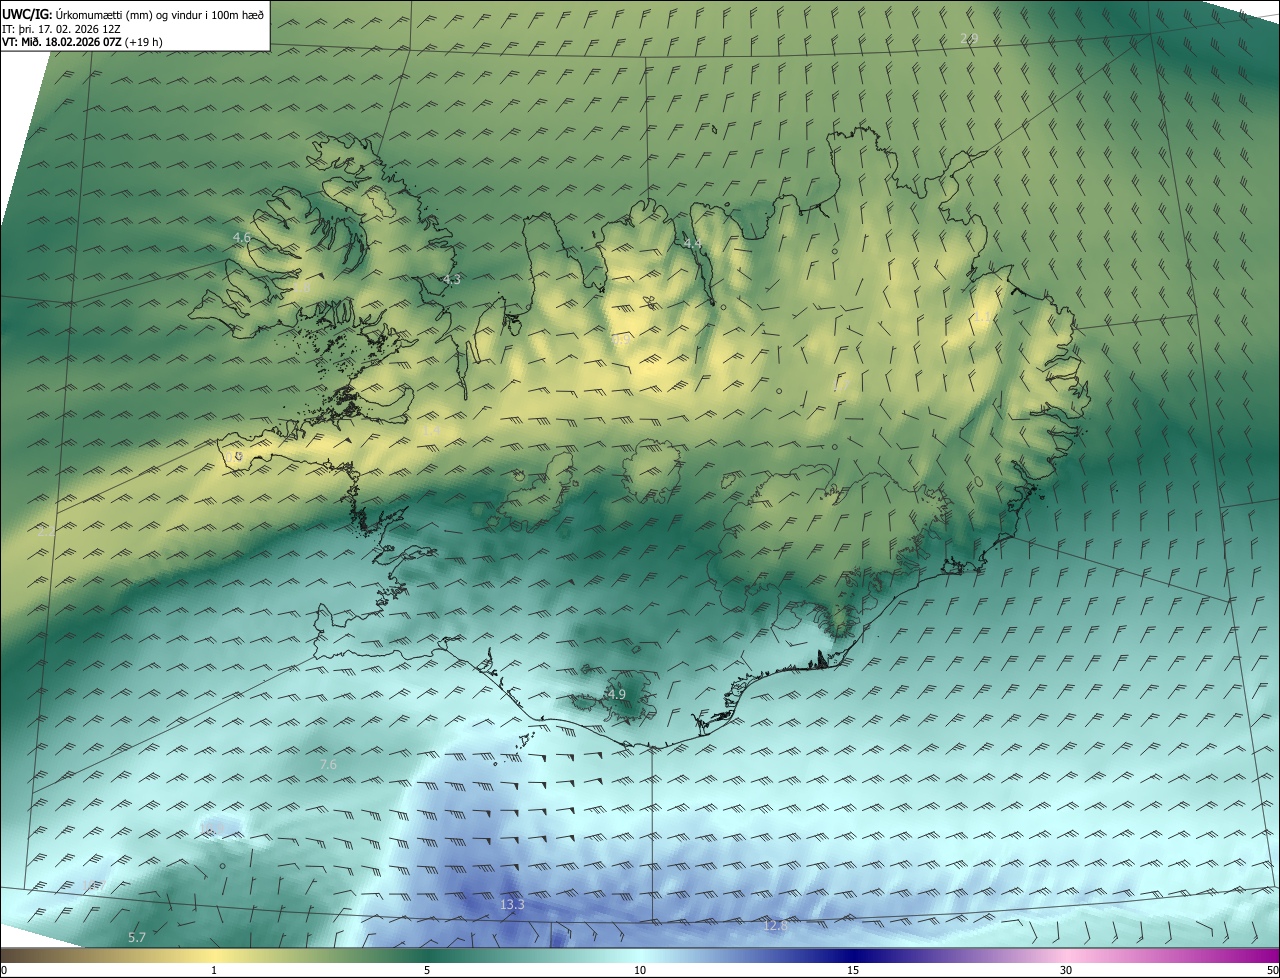This screenshot has width=1280, height=978.
Task: Click the 2.9 value label on the map
Action: click(x=968, y=38)
